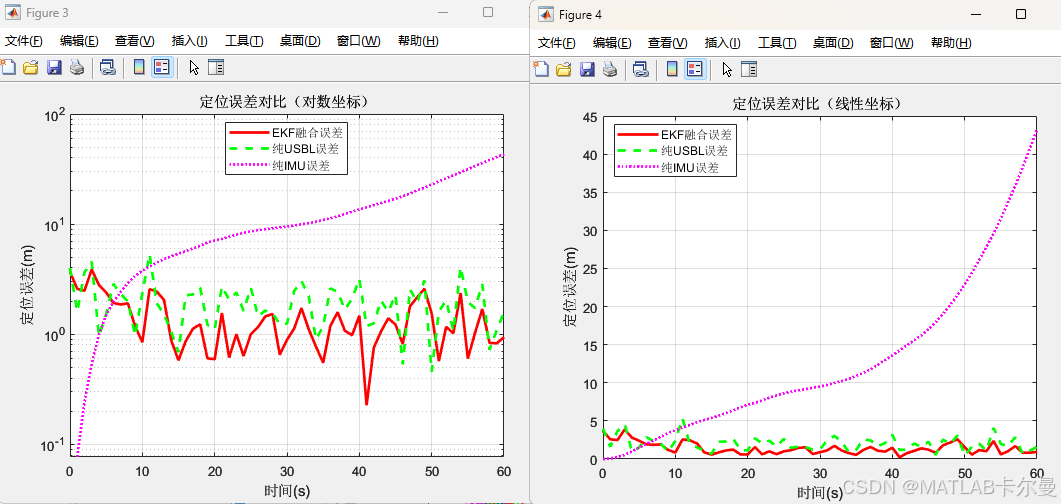The width and height of the screenshot is (1061, 504).
Task: Click MATLAB logo icon in Figure 3 title bar
Action: (13, 13)
